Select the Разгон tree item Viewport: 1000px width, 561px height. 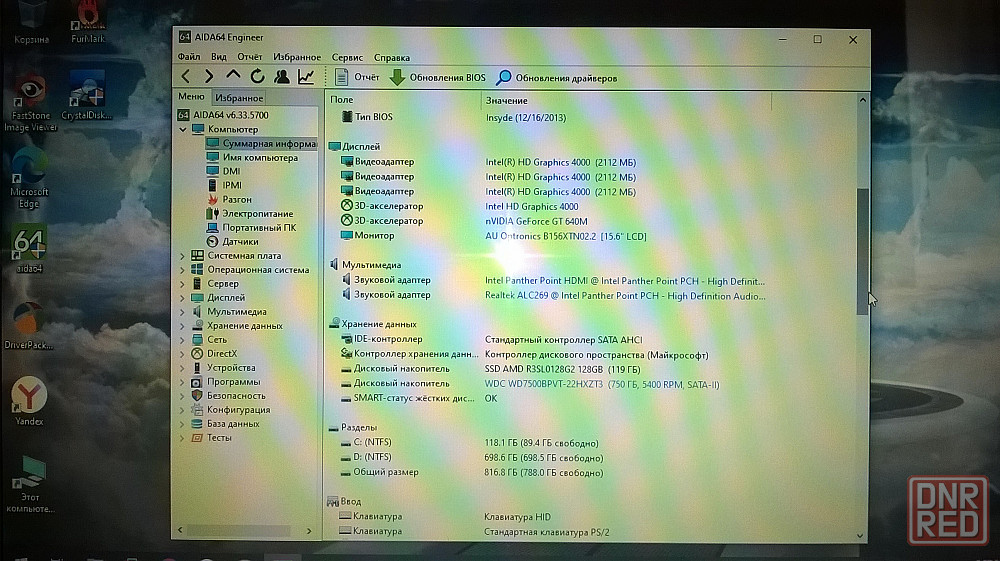point(229,200)
